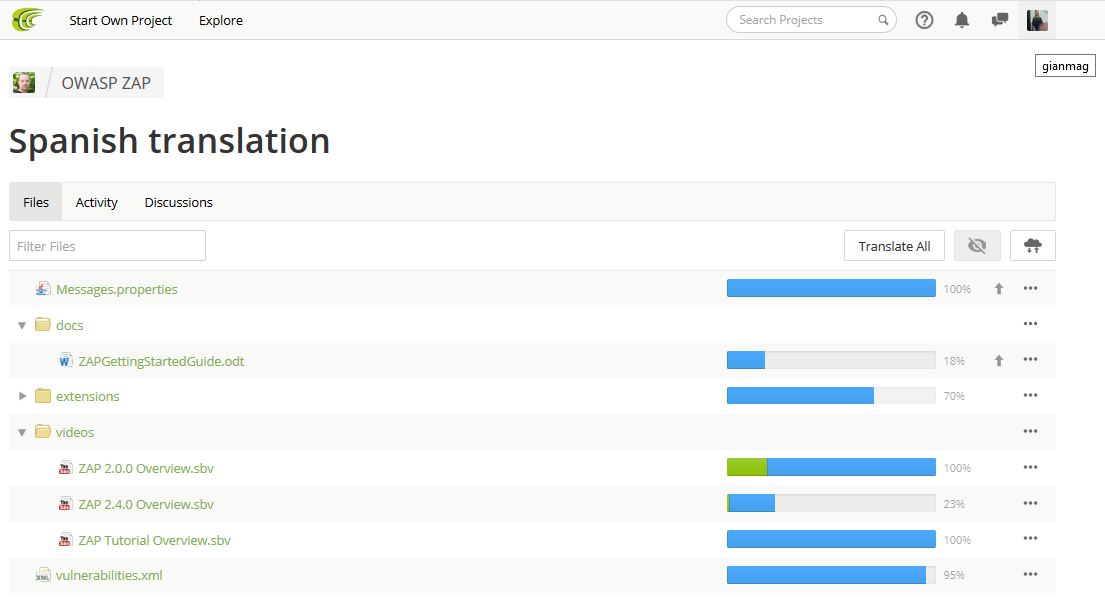Click ZAP 2.4.0 Overview video file icon
This screenshot has width=1105, height=610.
pos(66,504)
